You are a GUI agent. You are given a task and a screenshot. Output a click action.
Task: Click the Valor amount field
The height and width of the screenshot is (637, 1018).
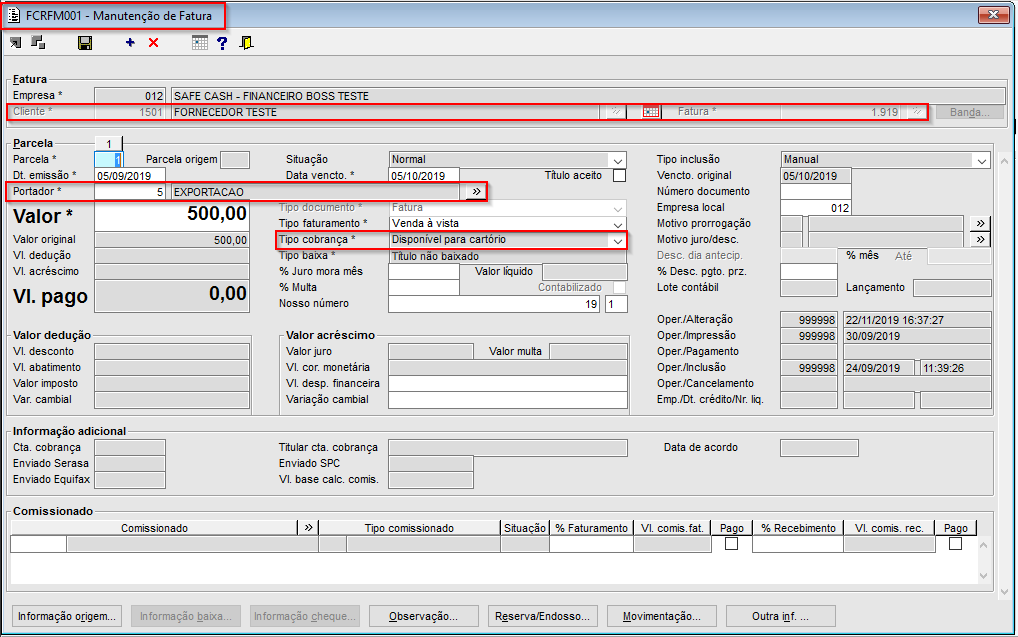pyautogui.click(x=172, y=215)
